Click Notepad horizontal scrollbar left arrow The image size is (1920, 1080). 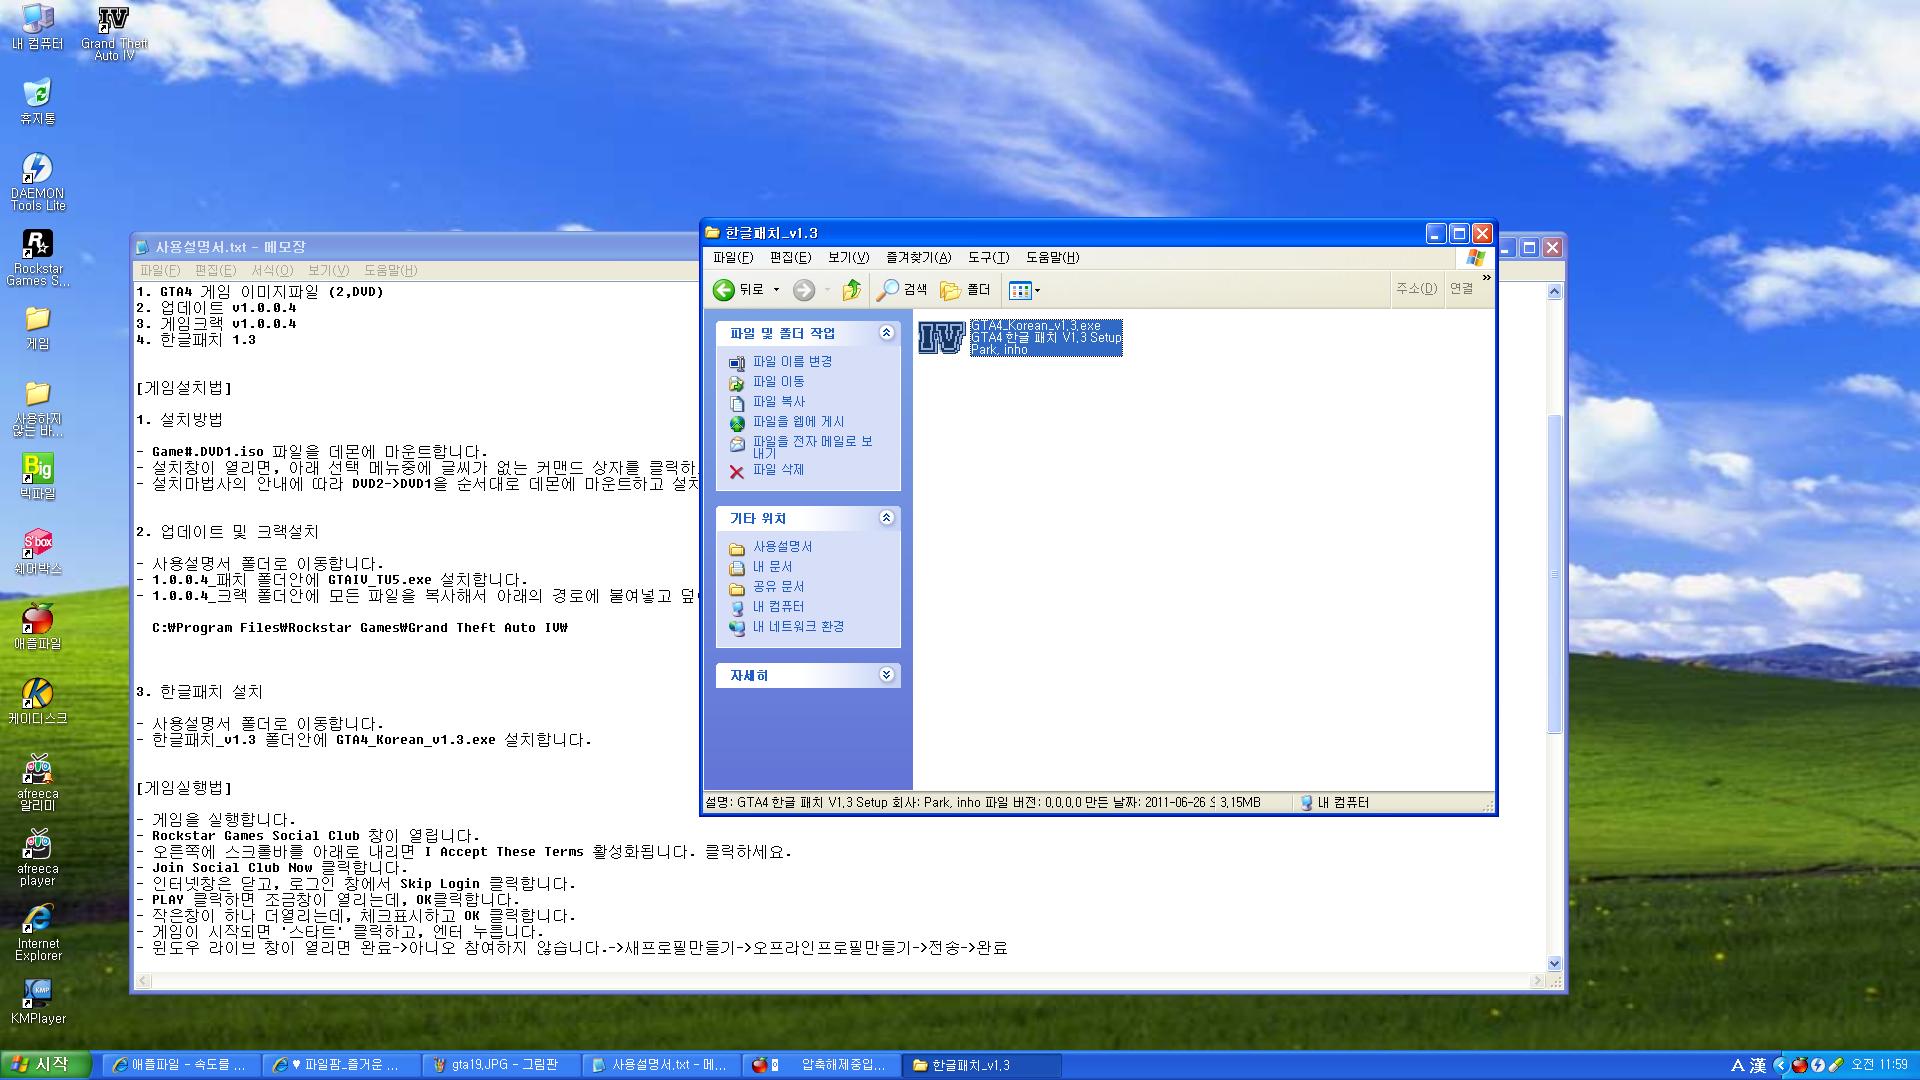pos(144,982)
